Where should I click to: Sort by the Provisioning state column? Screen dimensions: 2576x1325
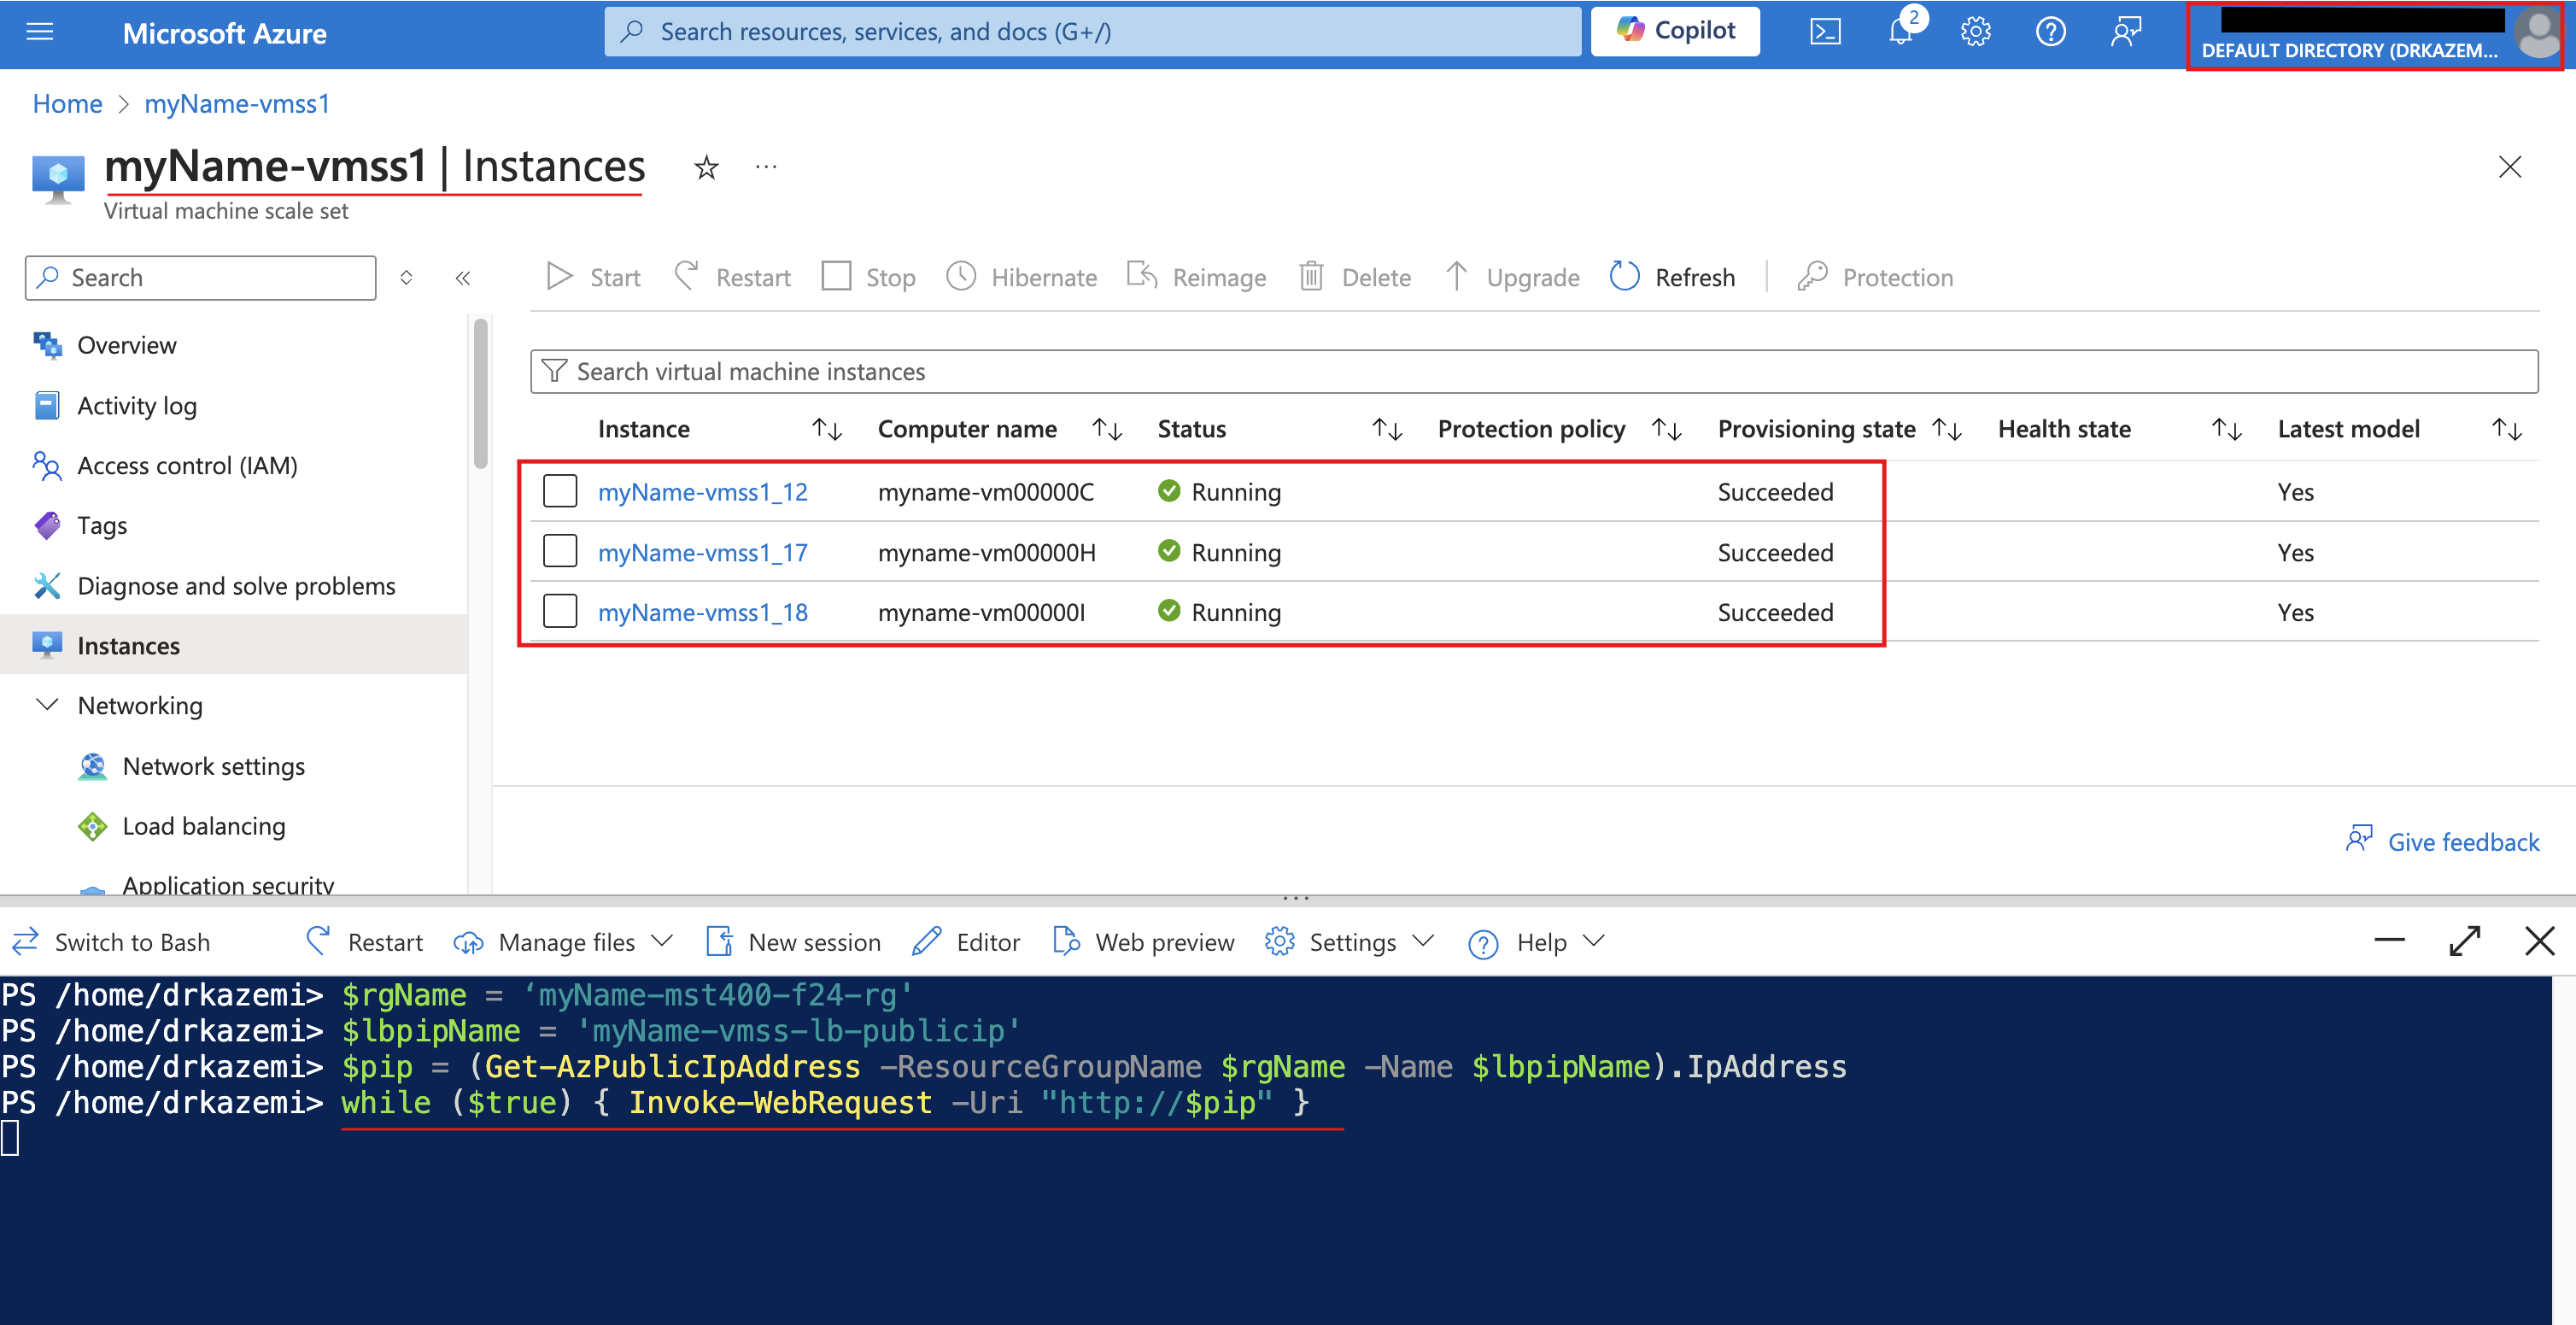point(1947,429)
